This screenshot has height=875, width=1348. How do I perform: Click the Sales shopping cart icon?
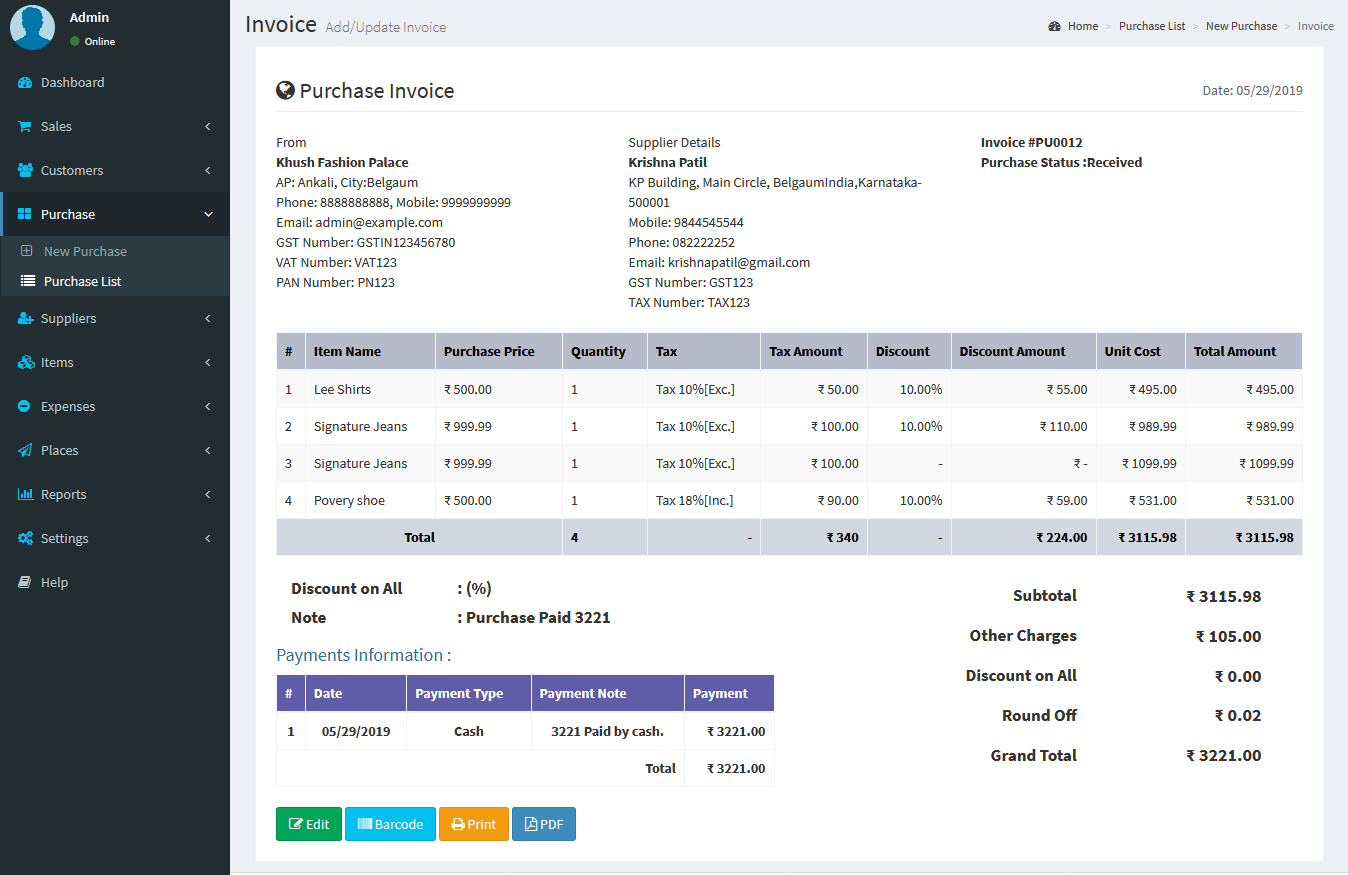(x=25, y=127)
